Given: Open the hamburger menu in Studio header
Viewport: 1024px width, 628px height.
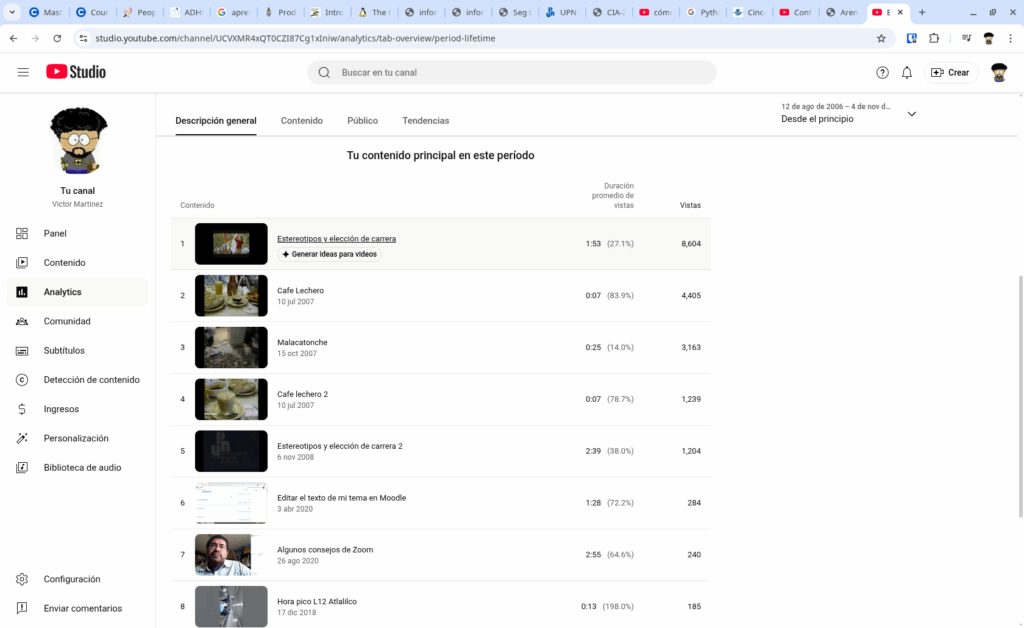Looking at the screenshot, I should (23, 72).
